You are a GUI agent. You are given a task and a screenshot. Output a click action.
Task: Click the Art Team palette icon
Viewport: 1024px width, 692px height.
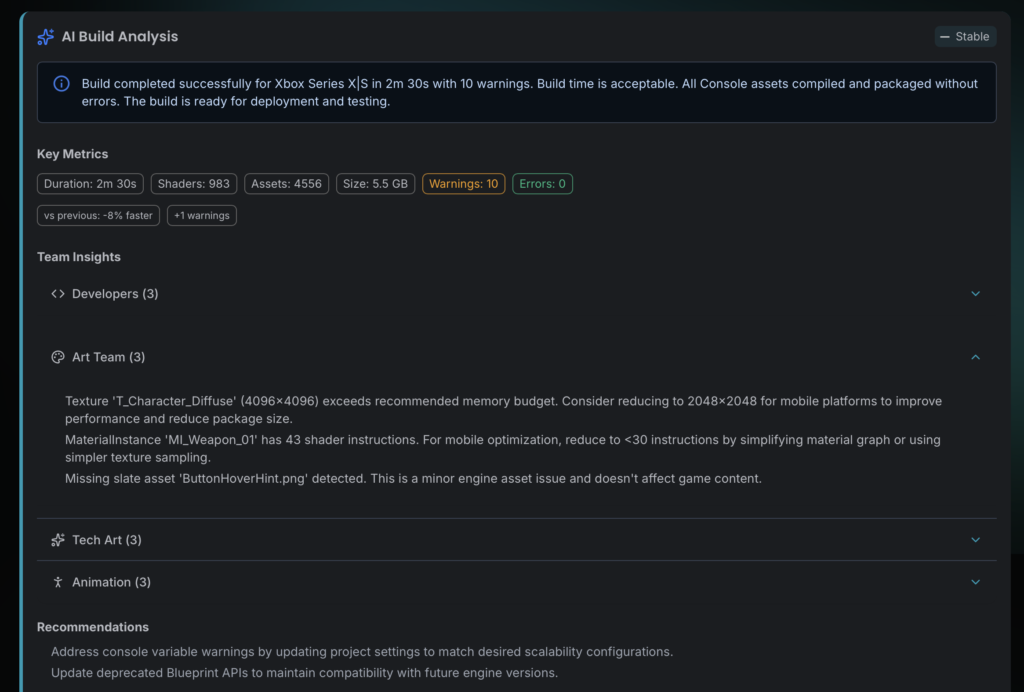pos(58,357)
